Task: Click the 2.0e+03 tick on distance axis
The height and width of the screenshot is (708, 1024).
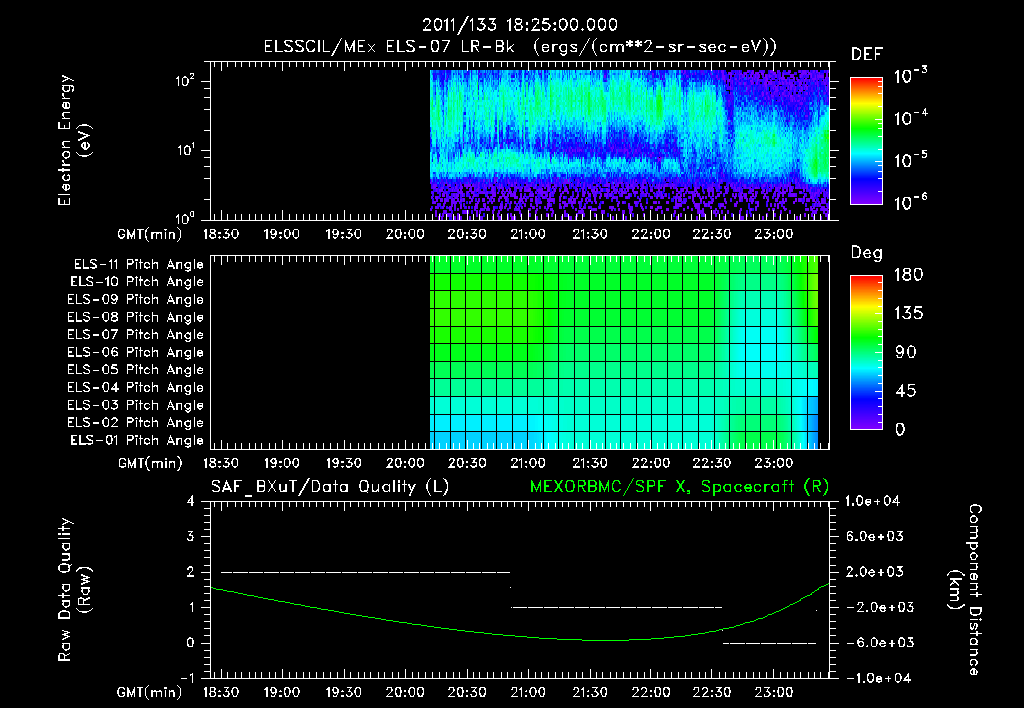Action: click(875, 571)
